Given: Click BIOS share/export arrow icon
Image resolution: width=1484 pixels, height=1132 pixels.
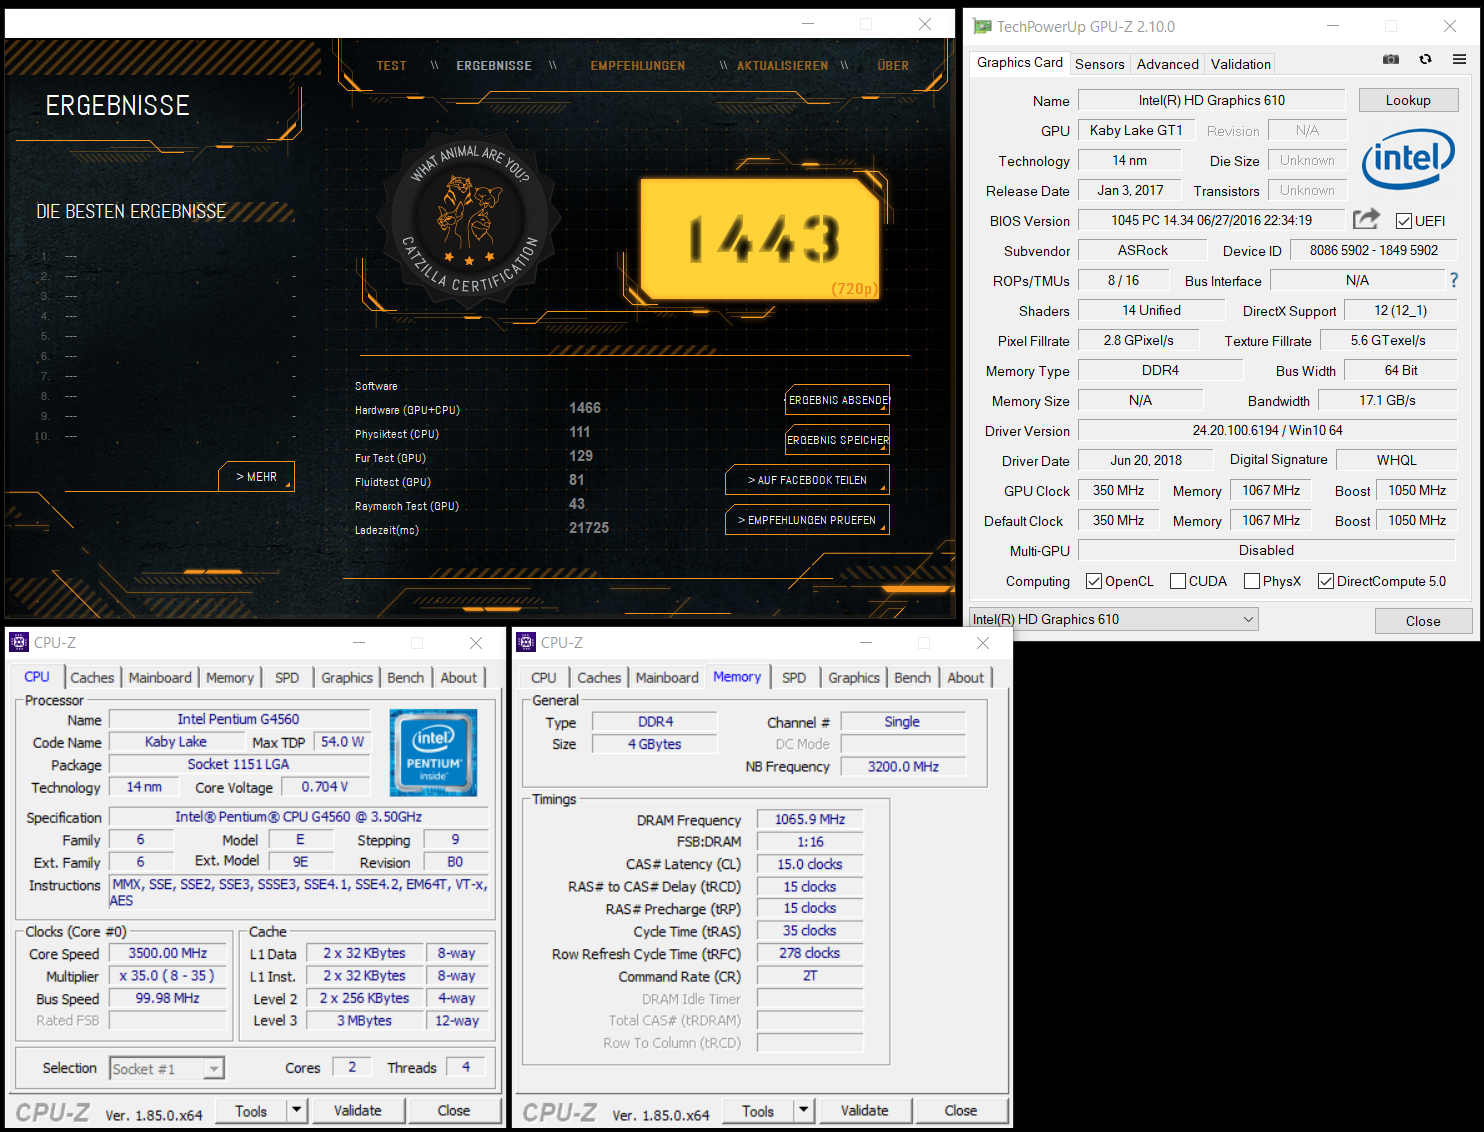Looking at the screenshot, I should pos(1366,219).
